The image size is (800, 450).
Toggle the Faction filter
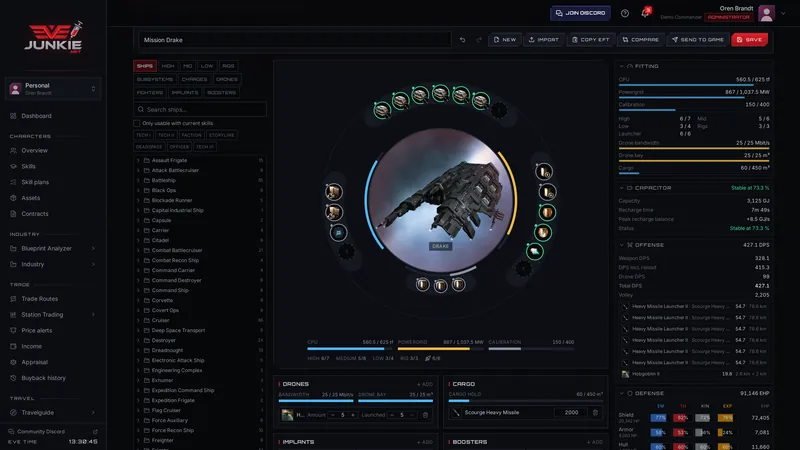click(x=191, y=135)
